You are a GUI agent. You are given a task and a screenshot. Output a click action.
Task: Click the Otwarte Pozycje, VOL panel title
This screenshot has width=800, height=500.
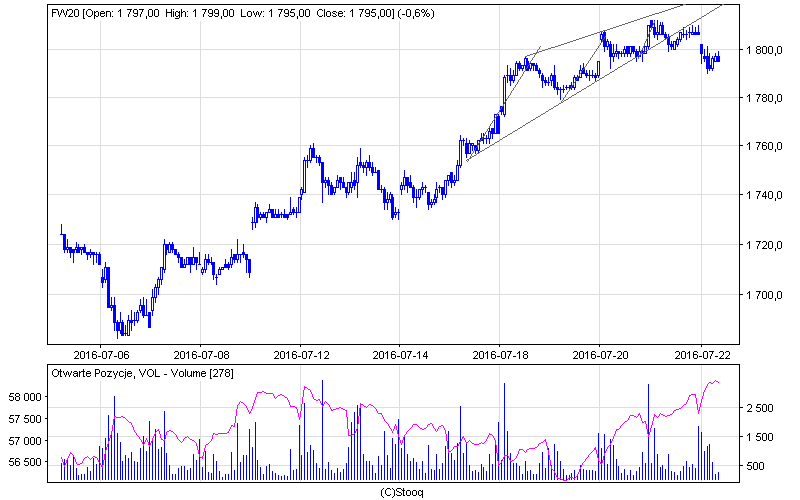[x=142, y=373]
